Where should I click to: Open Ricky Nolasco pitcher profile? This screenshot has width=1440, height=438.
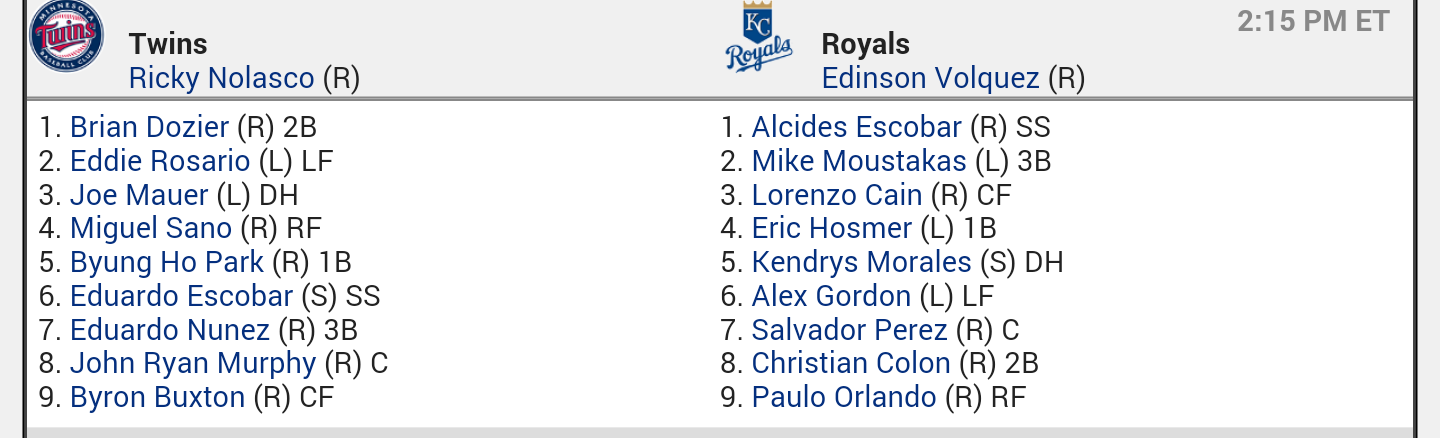pyautogui.click(x=221, y=78)
